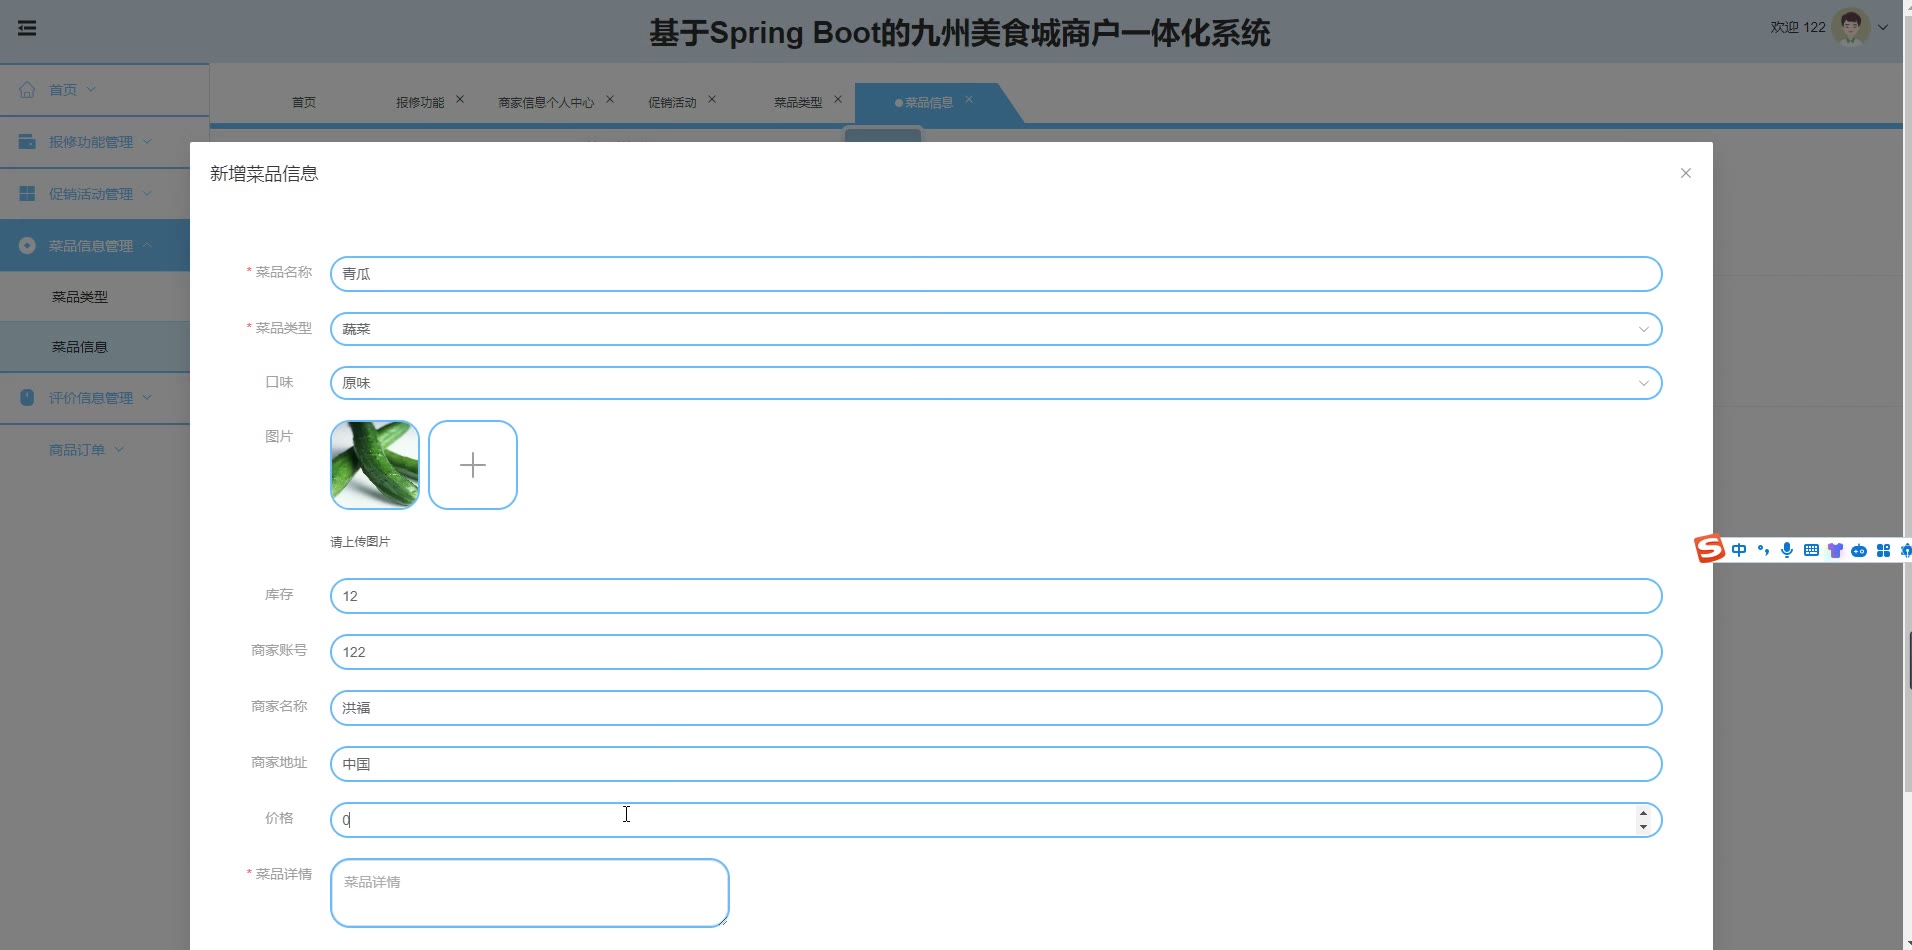
Task: Expand the 报修功能管理 chevron
Action: coord(147,141)
